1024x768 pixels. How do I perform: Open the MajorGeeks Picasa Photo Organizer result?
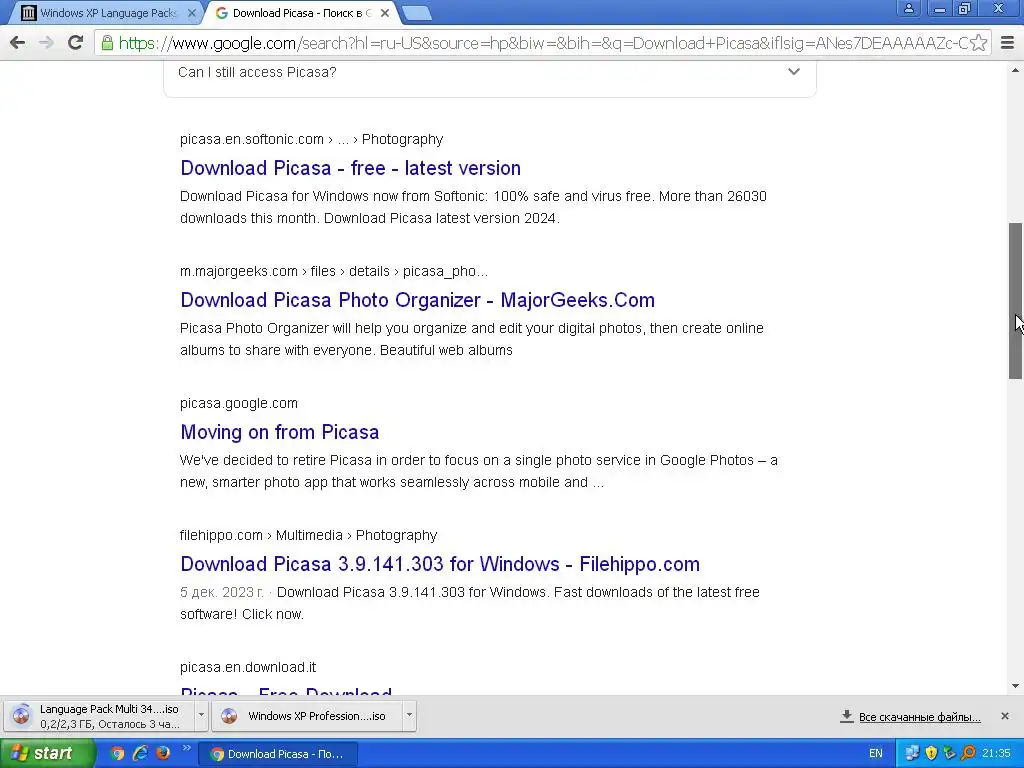coord(417,300)
